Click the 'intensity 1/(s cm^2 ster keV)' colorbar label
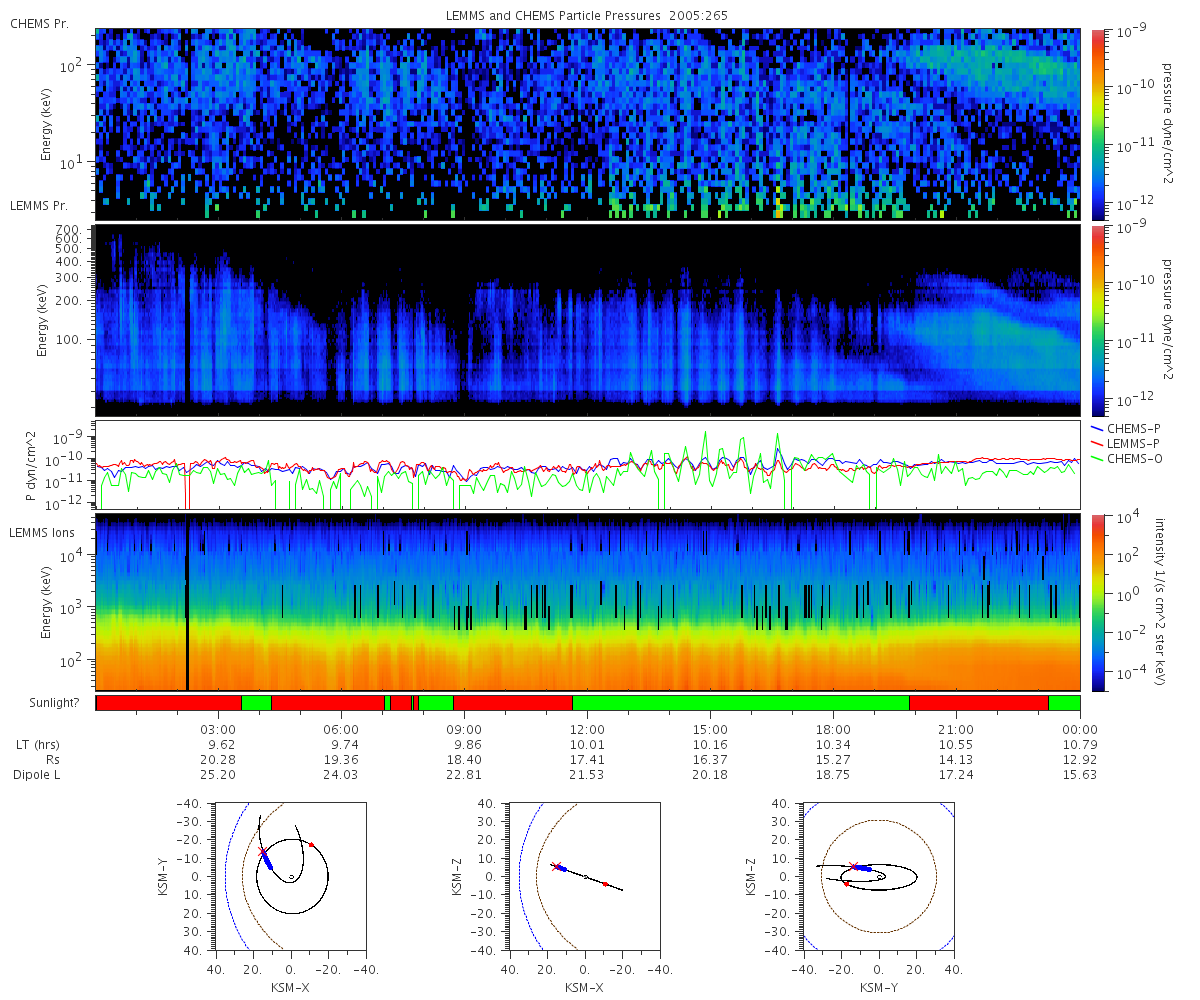Image resolution: width=1200 pixels, height=1000 pixels. 1161,603
